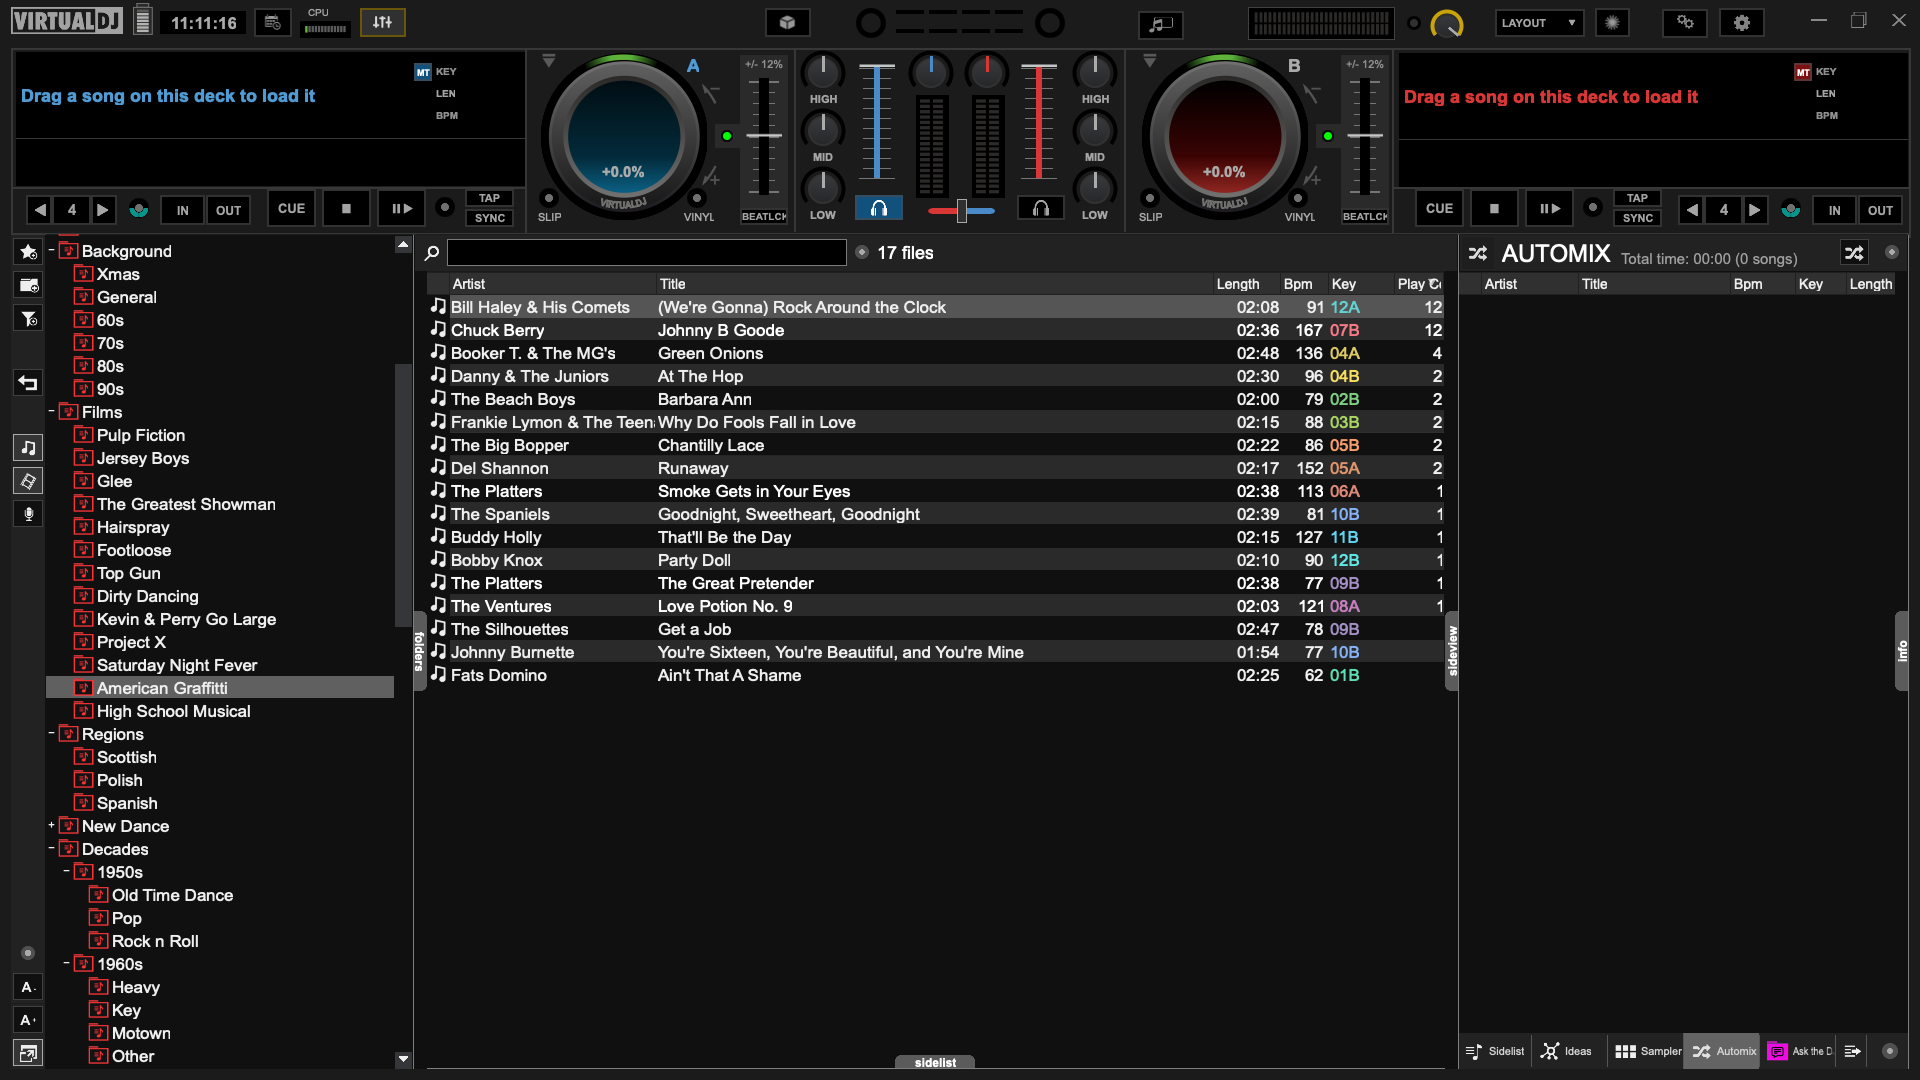Switch to the Sidelist tab
The width and height of the screenshot is (1920, 1080).
pyautogui.click(x=1495, y=1051)
